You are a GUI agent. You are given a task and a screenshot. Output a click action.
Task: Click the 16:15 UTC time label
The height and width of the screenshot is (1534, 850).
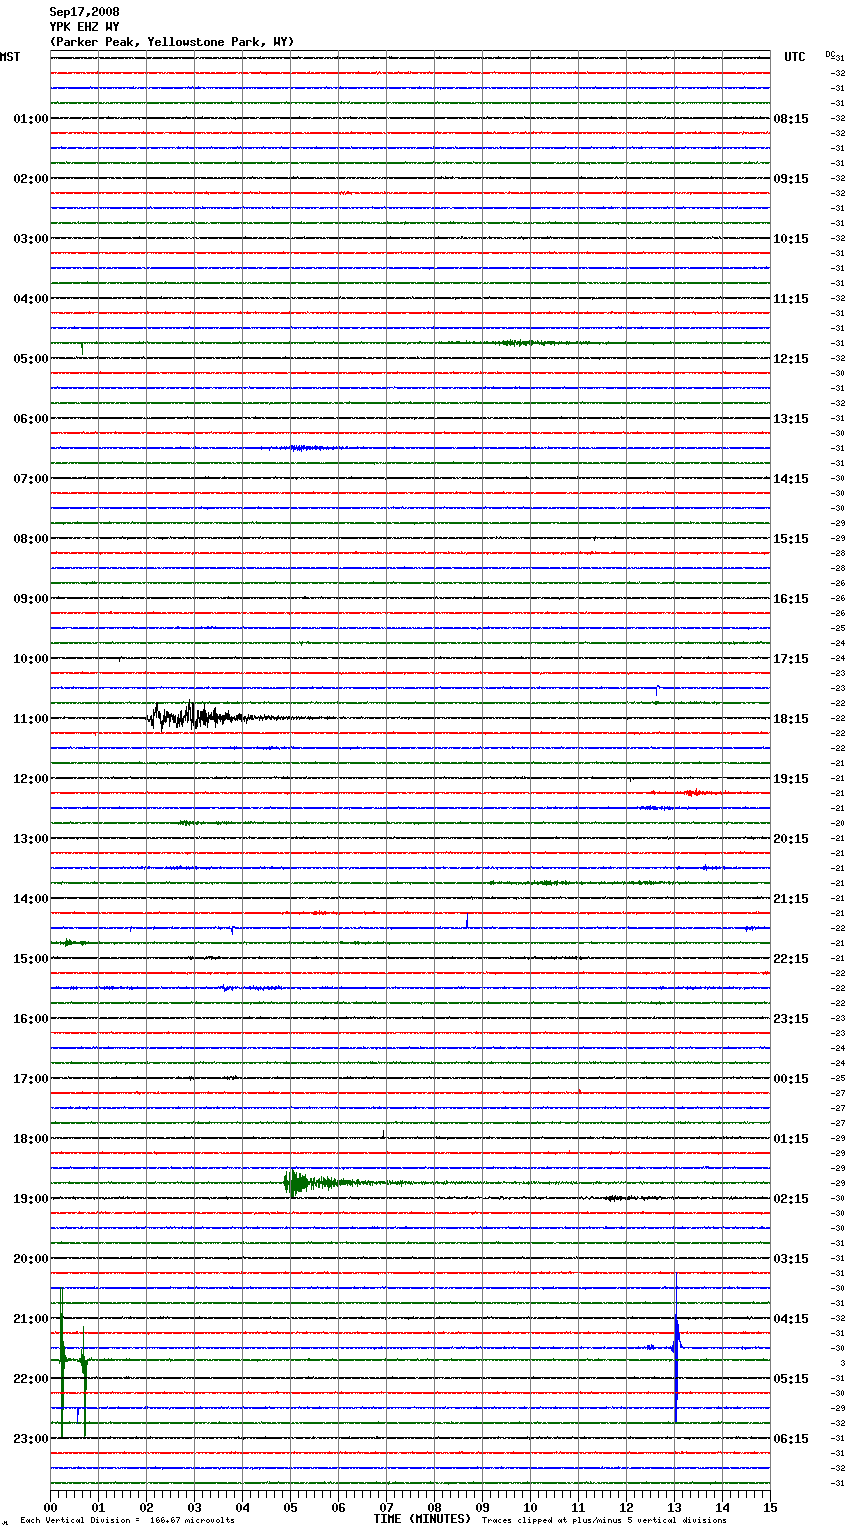tap(791, 599)
